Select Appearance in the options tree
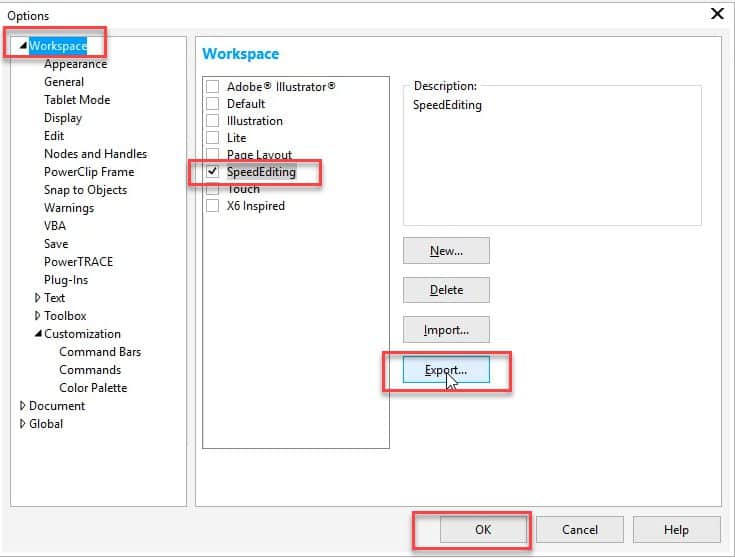Image resolution: width=735 pixels, height=558 pixels. click(x=75, y=64)
